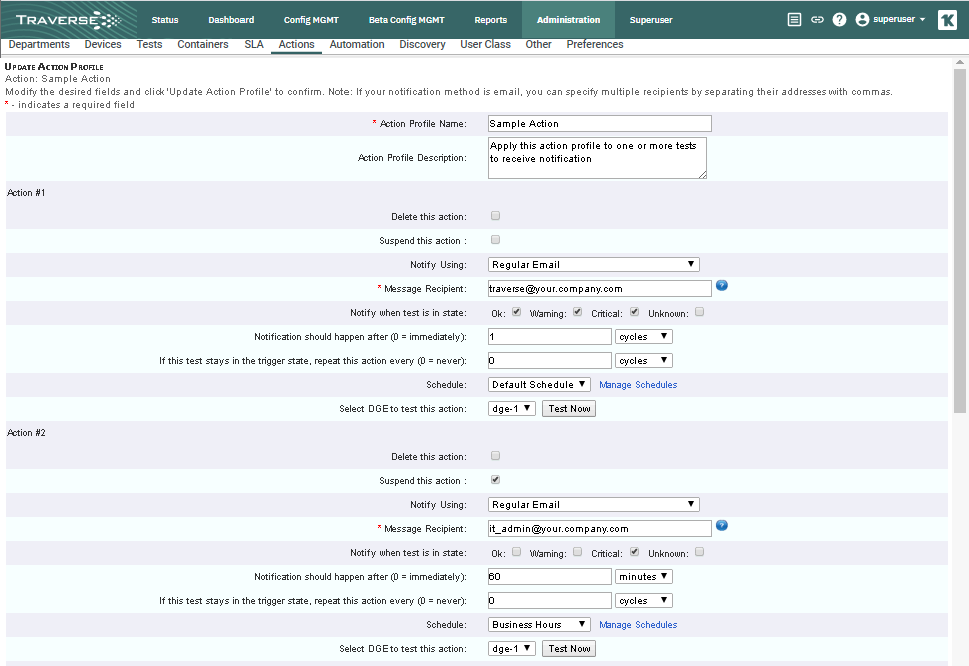The height and width of the screenshot is (666, 969).
Task: Switch to the Preferences tab
Action: (595, 44)
